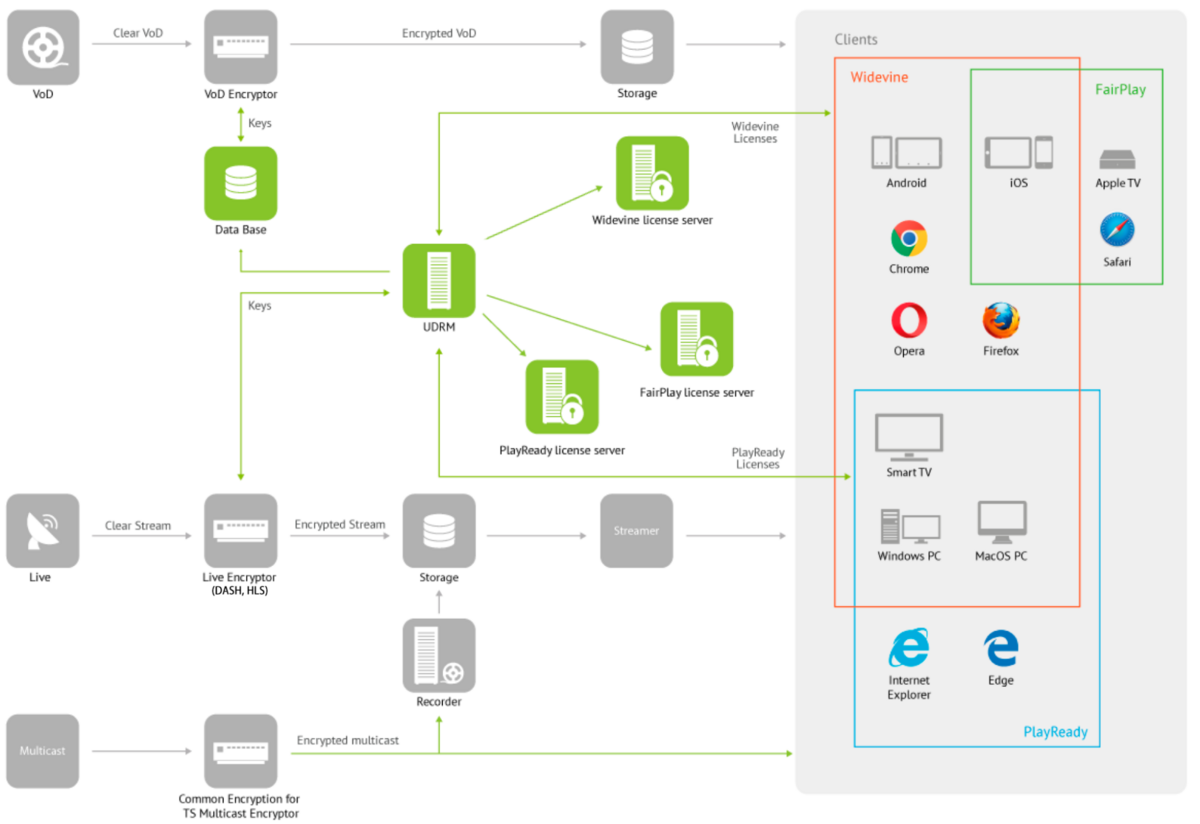Image resolution: width=1200 pixels, height=824 pixels.
Task: Click the Edge browser icon
Action: (x=1001, y=648)
